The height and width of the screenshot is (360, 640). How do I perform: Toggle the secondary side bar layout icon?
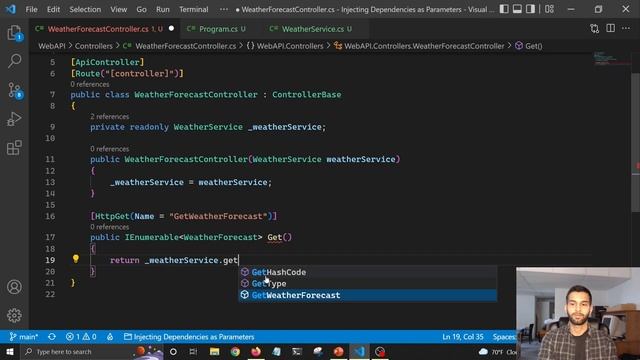530,9
